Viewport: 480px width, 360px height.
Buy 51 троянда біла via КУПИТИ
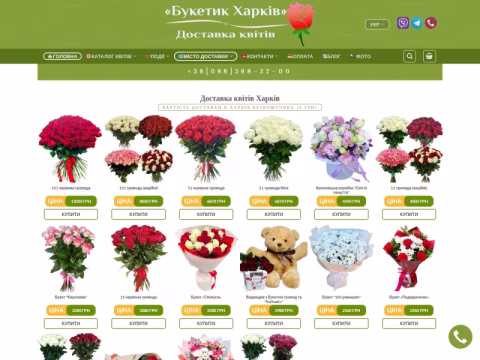coord(274,214)
